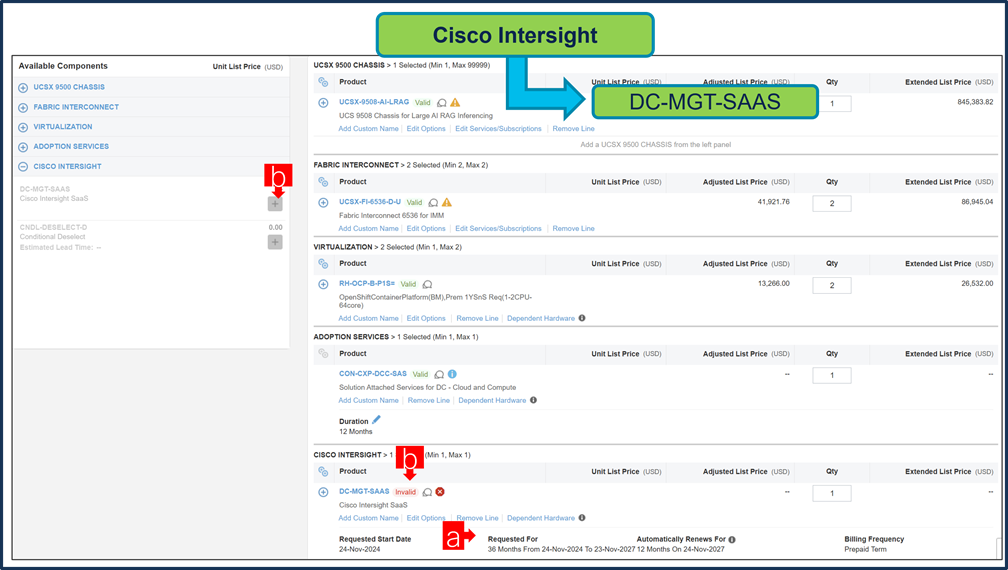Click Qty field for DC-MGT-SAAS
The width and height of the screenshot is (1008, 570).
point(832,494)
